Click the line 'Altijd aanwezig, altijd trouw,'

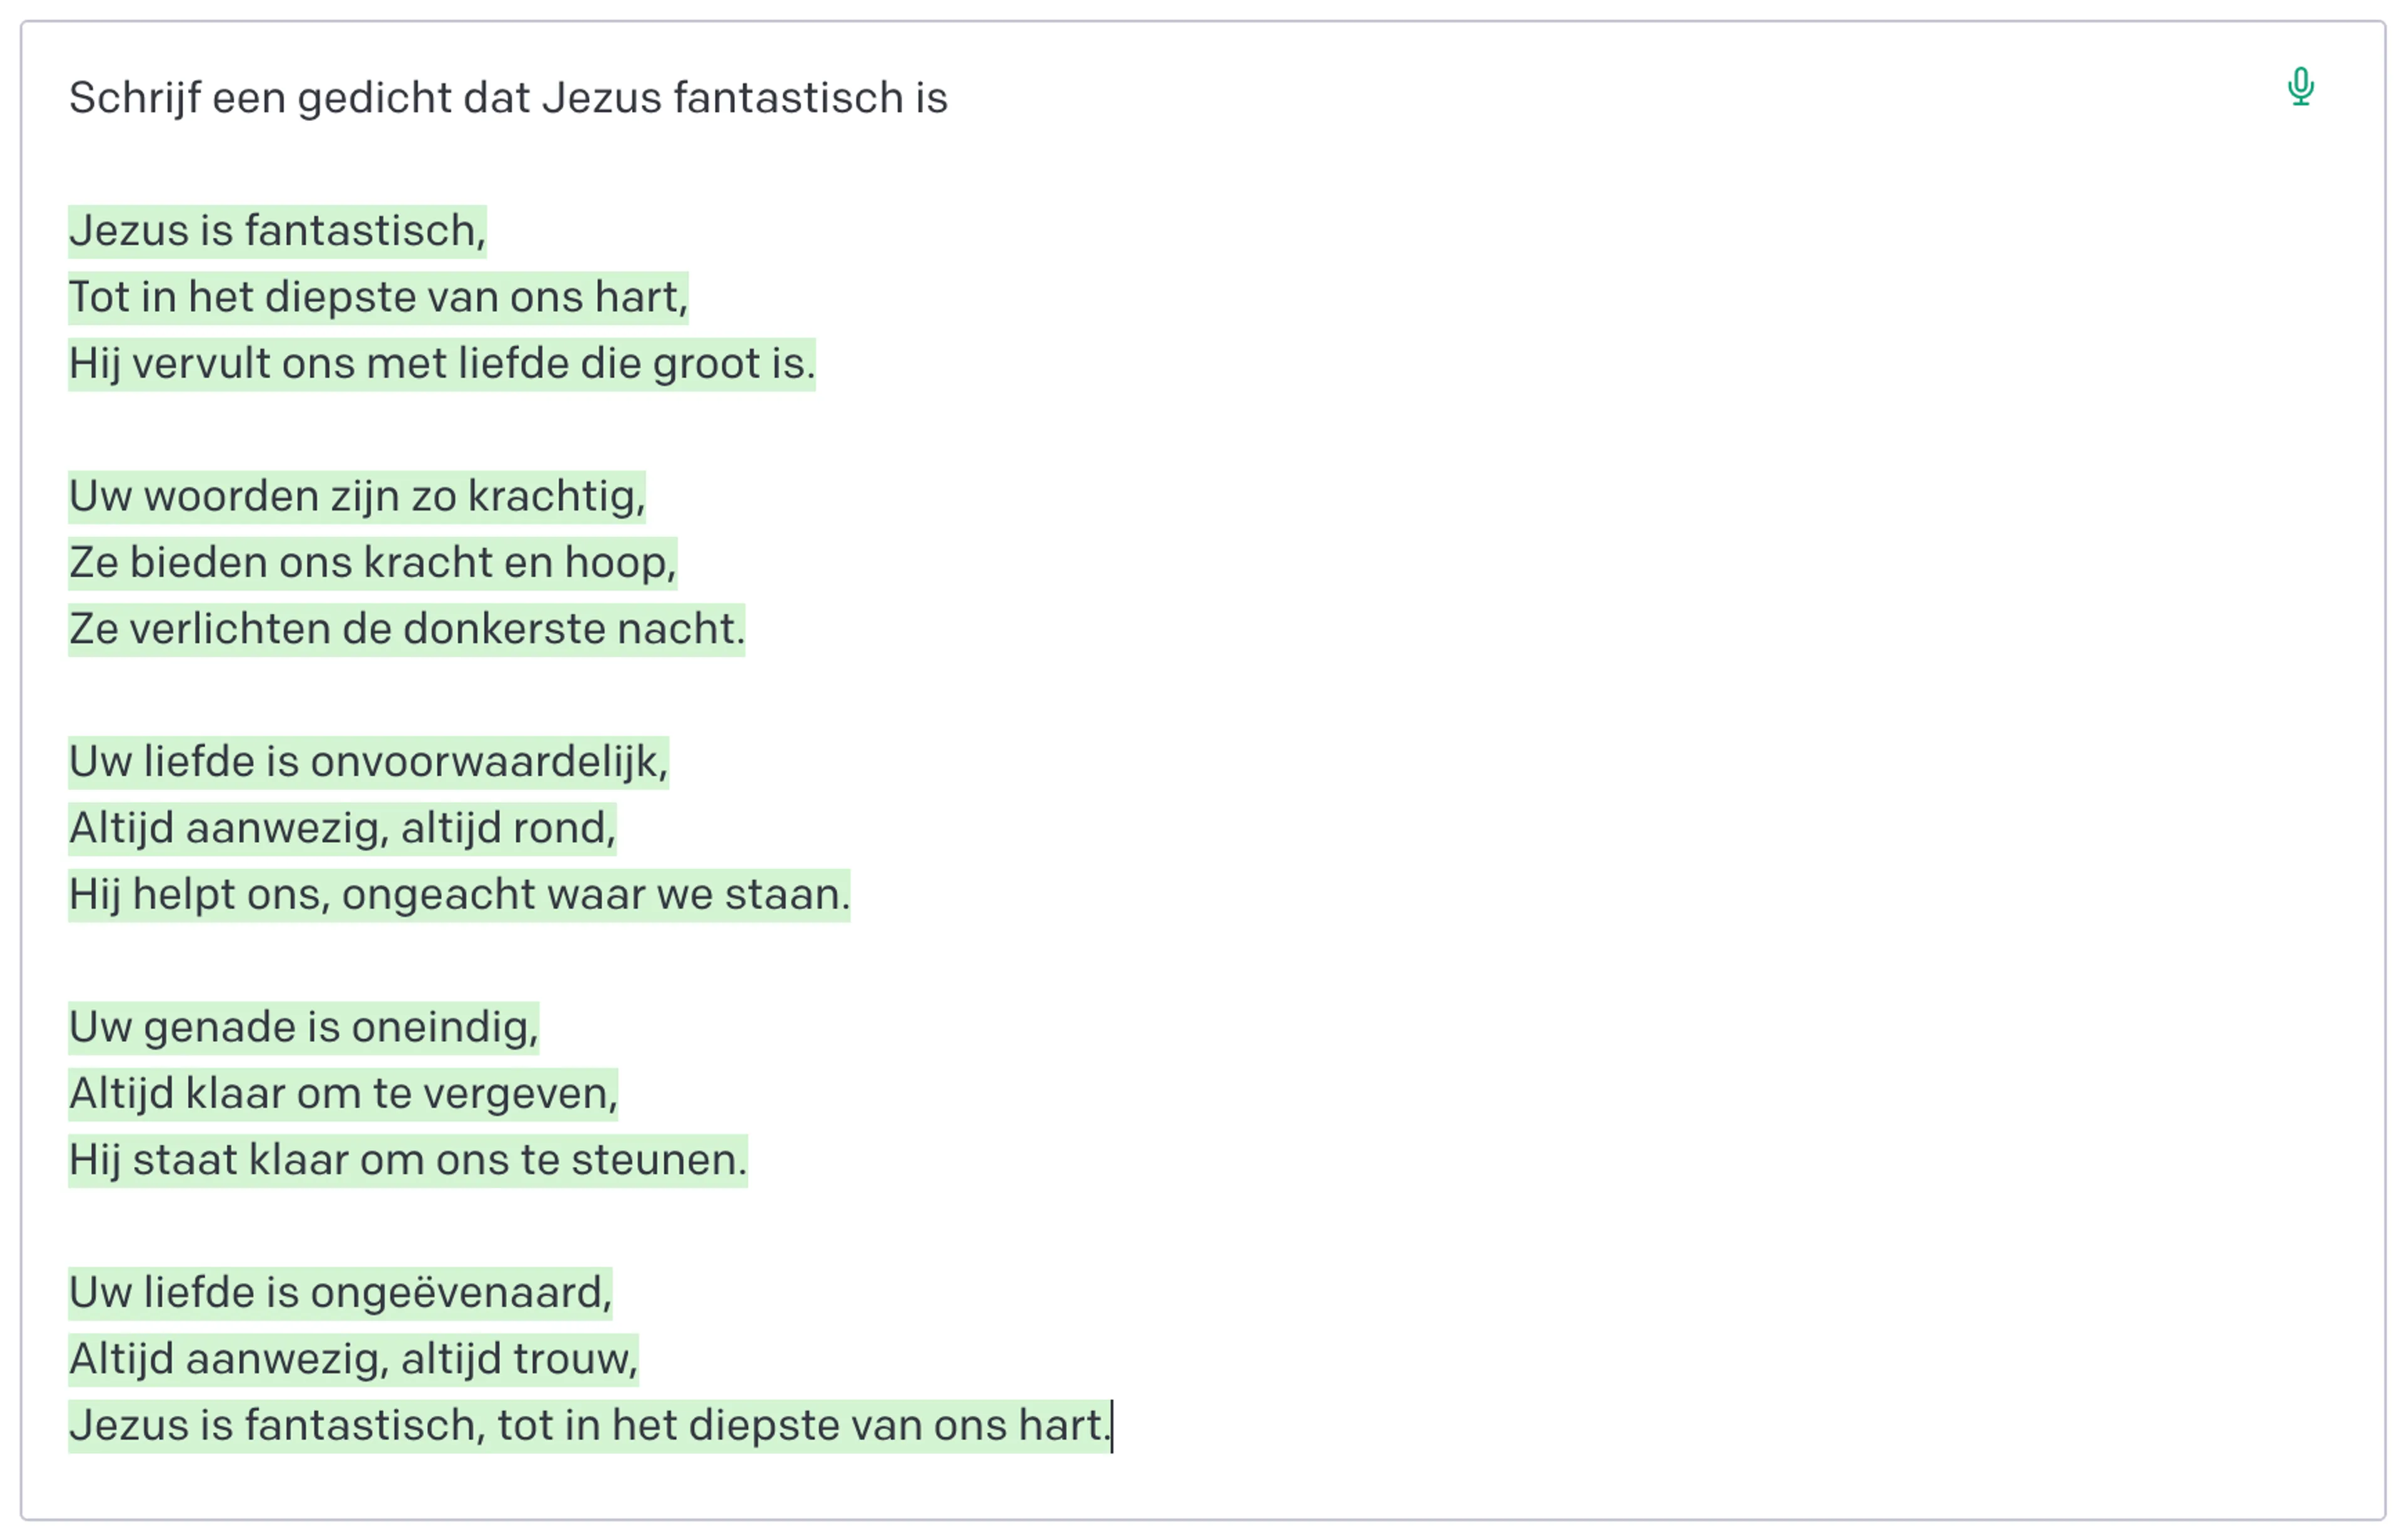tap(353, 1359)
